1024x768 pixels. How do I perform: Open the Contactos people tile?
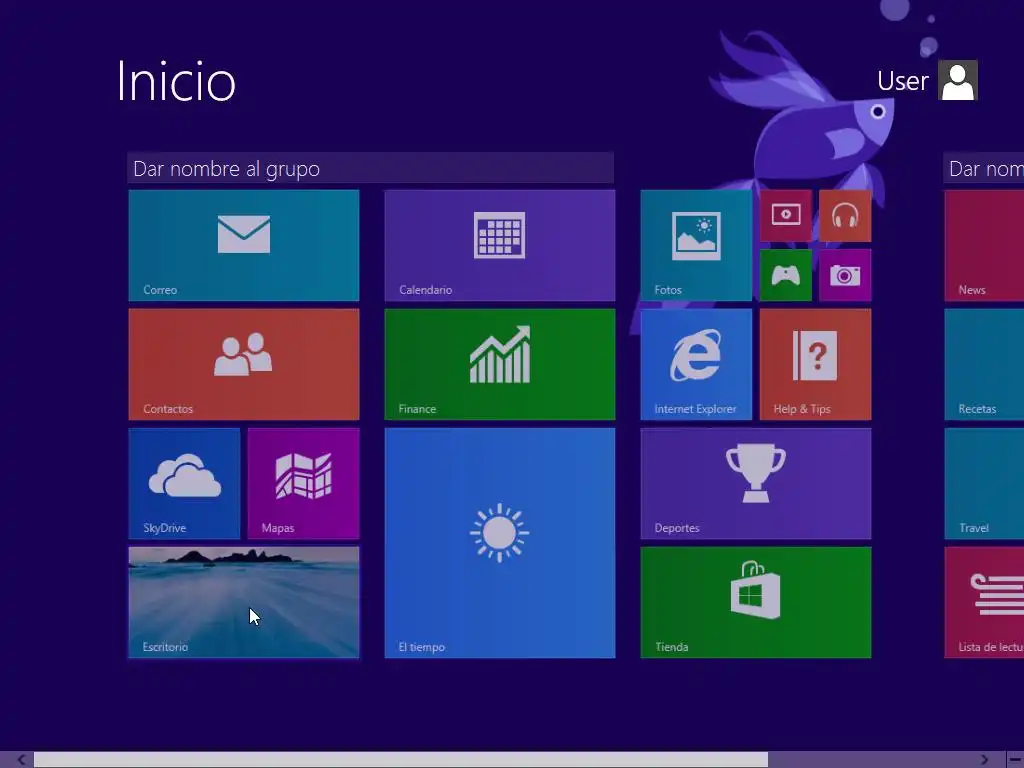point(244,364)
